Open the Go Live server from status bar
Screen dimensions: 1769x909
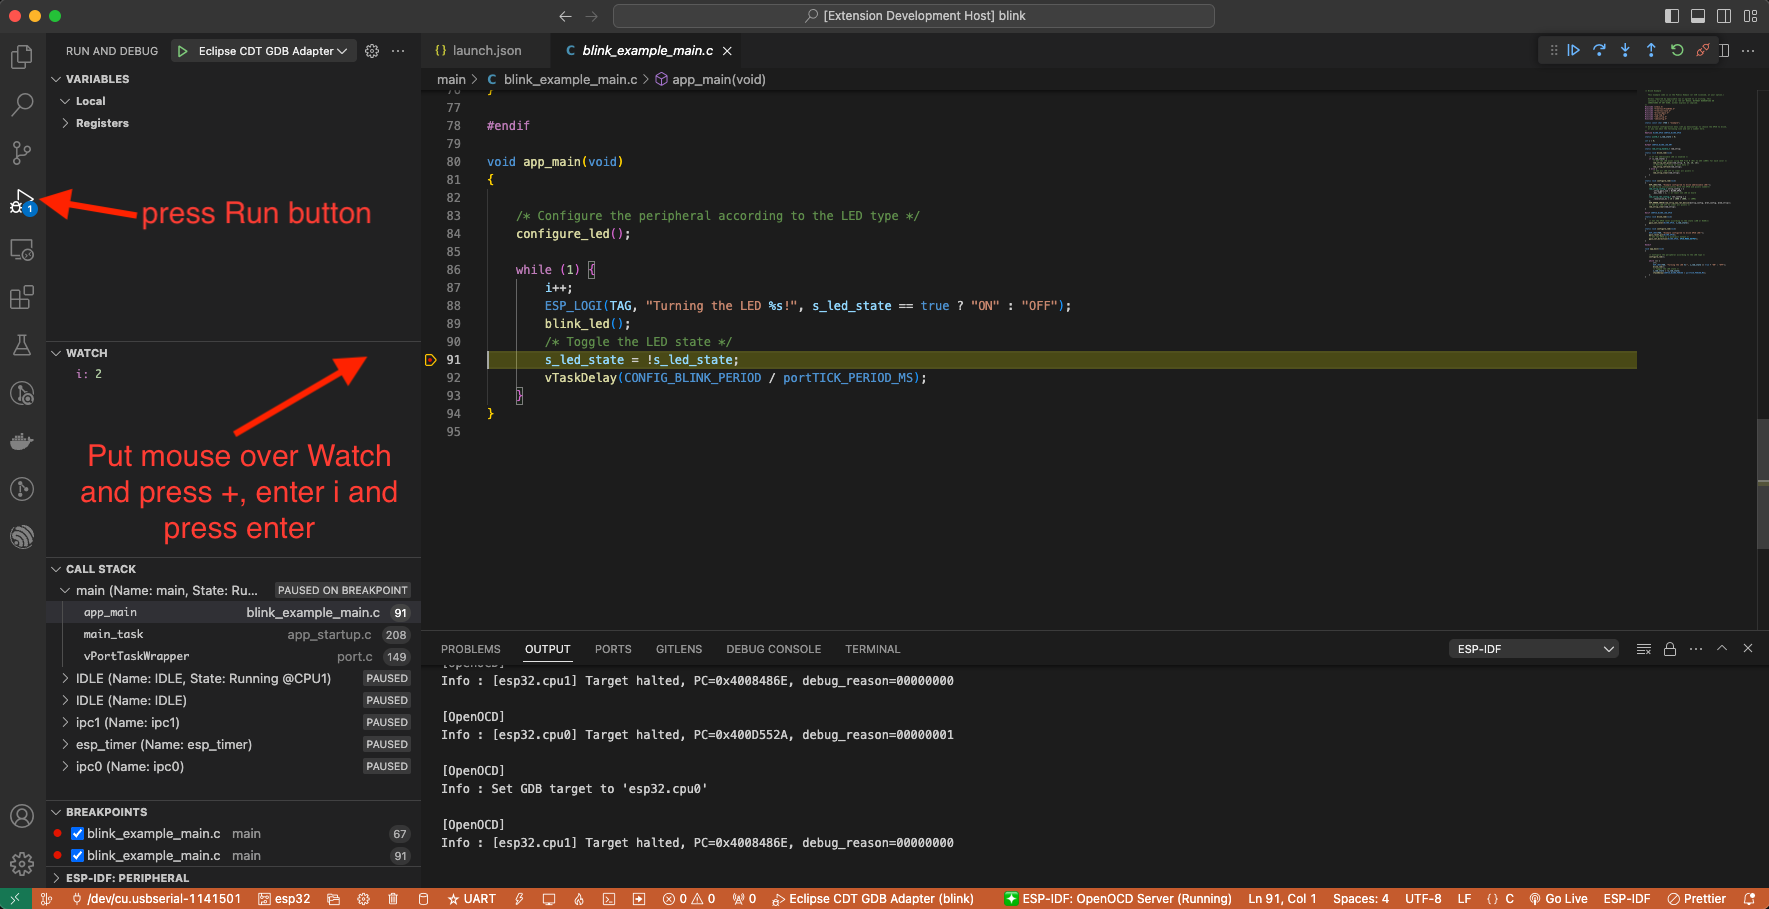click(x=1557, y=898)
